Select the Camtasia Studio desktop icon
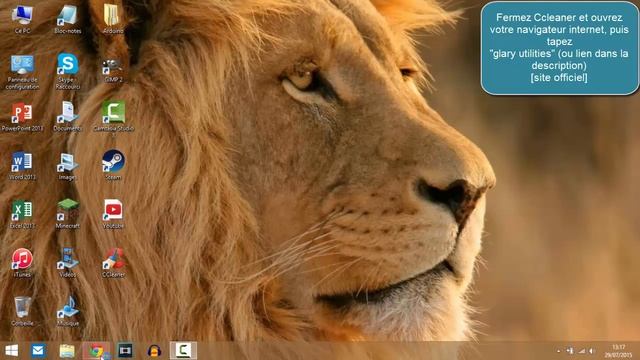 click(113, 117)
